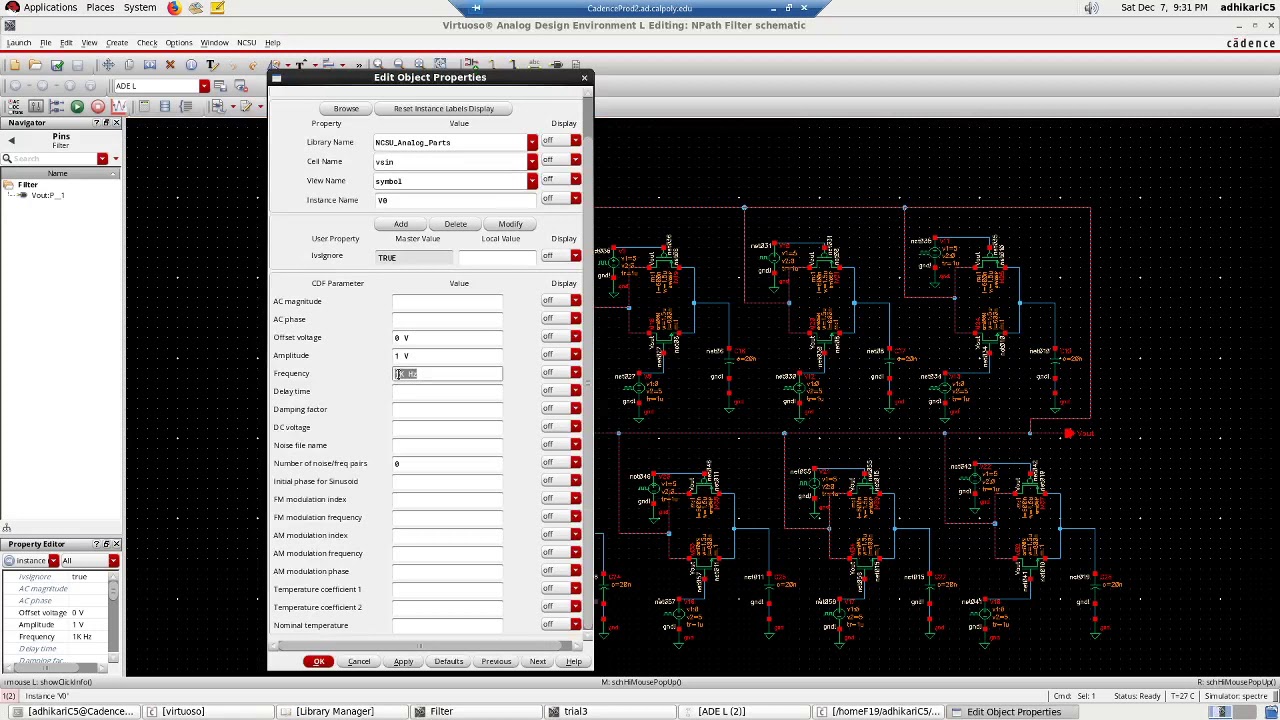1280x720 pixels.
Task: Click the OK button in Edit Object Properties
Action: point(319,661)
